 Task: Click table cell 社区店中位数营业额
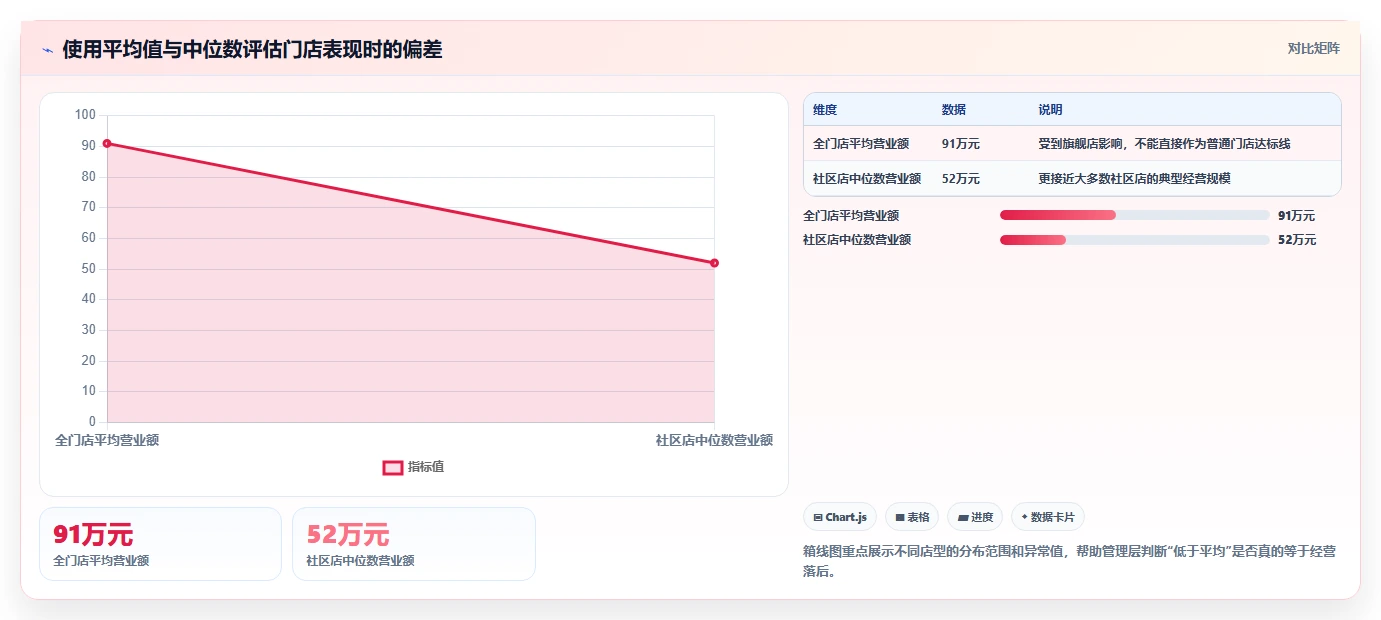867,179
